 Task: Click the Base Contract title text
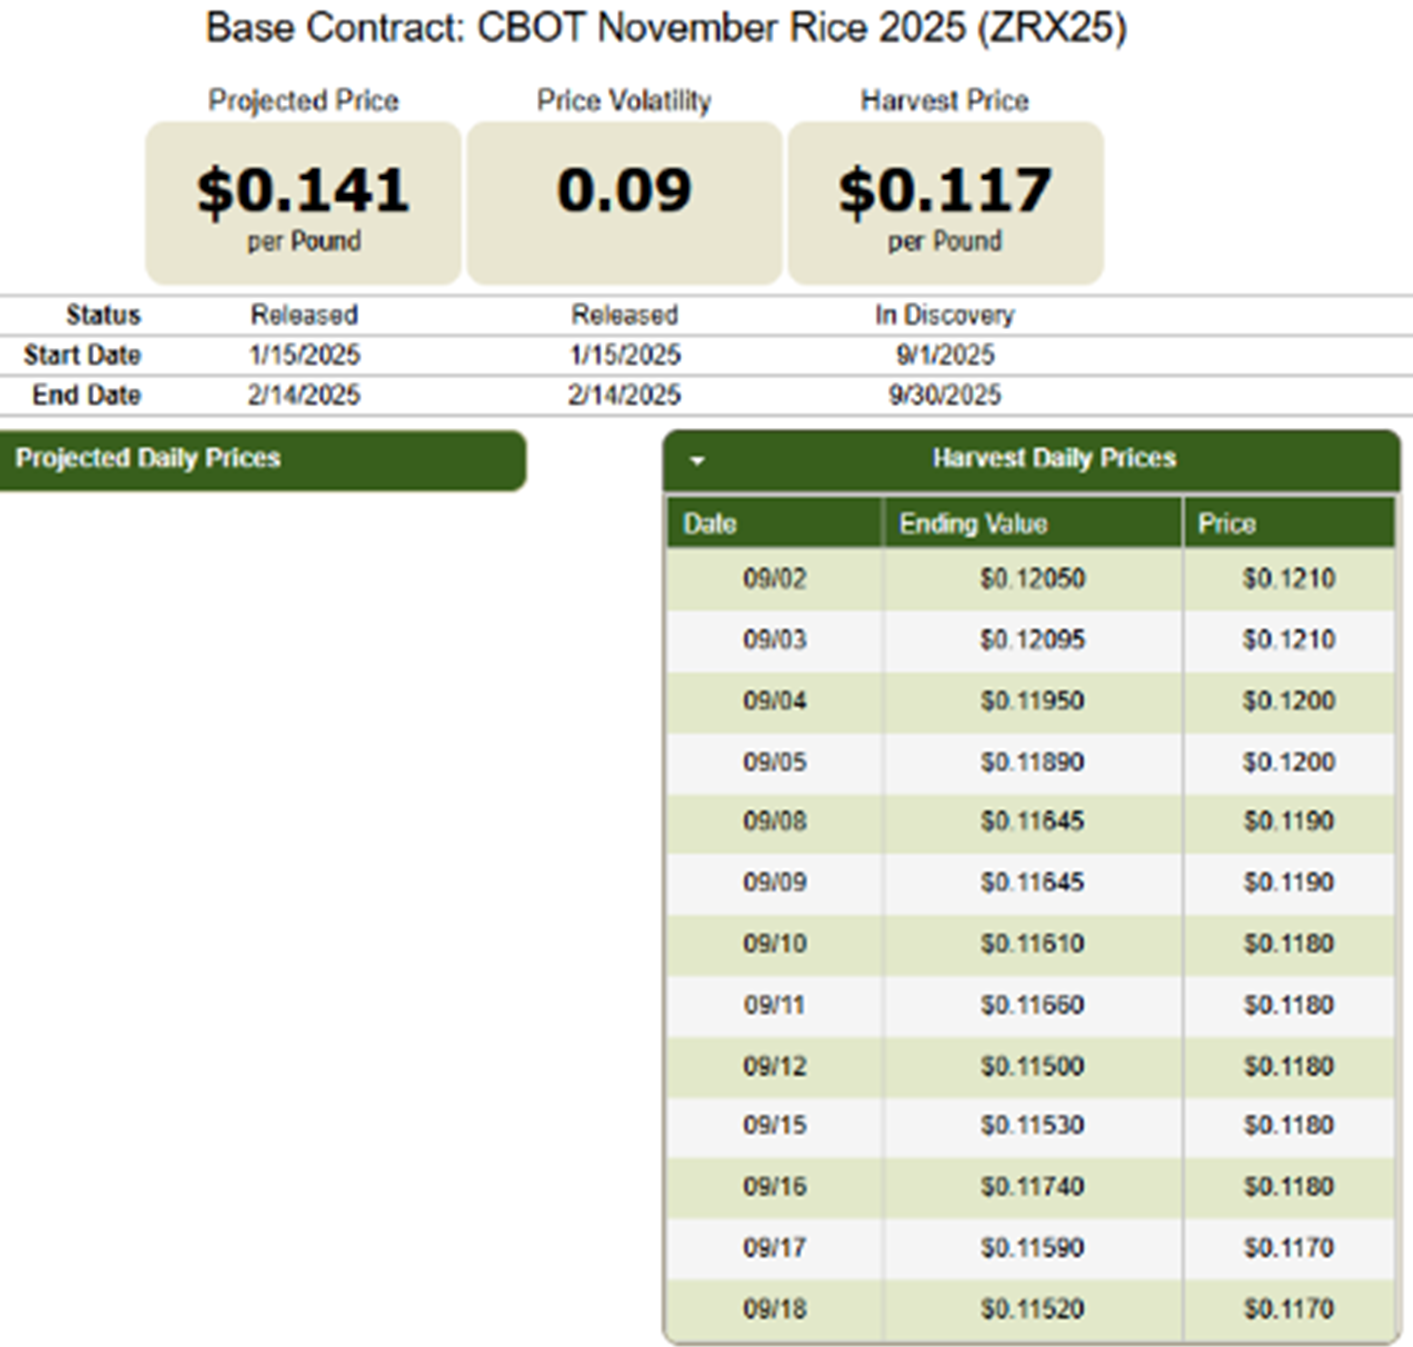pos(666,28)
